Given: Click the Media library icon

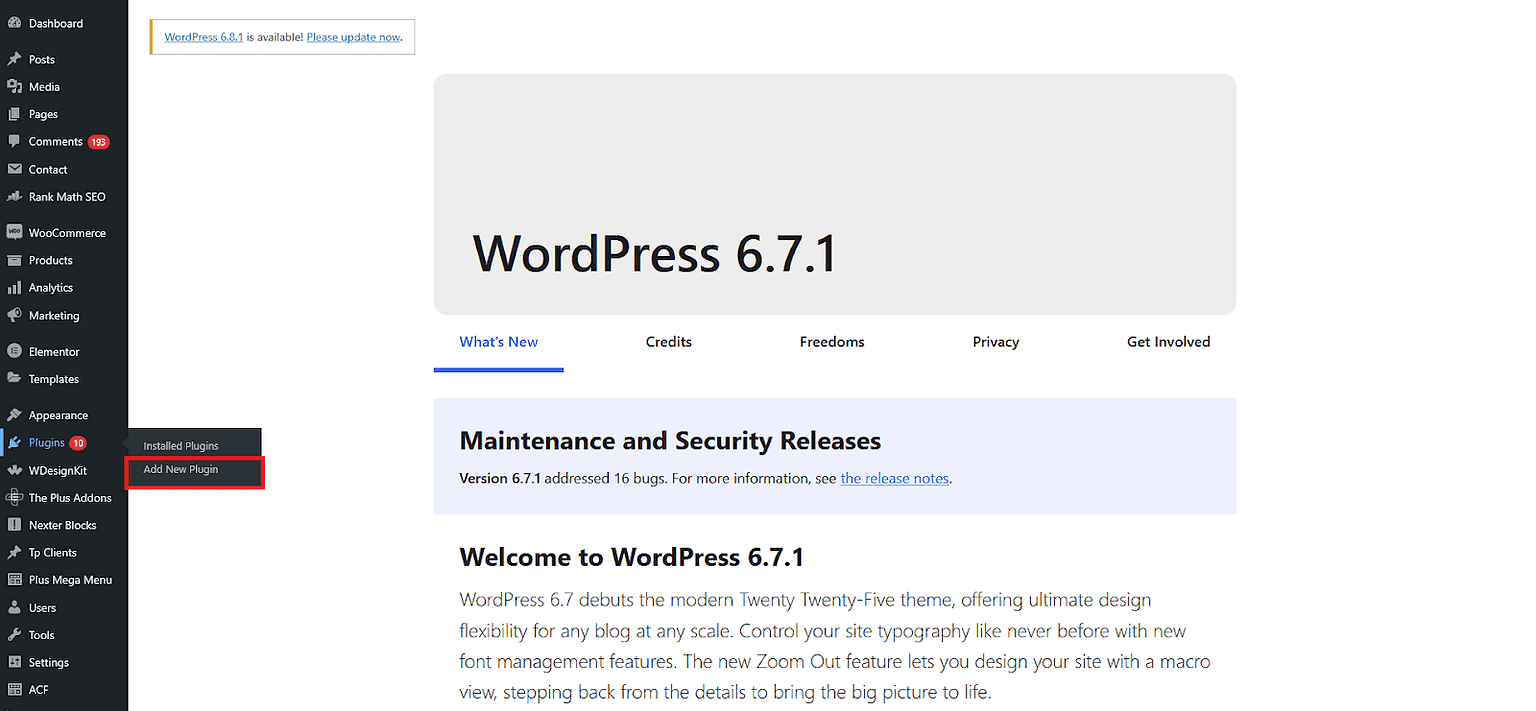Looking at the screenshot, I should (x=14, y=86).
